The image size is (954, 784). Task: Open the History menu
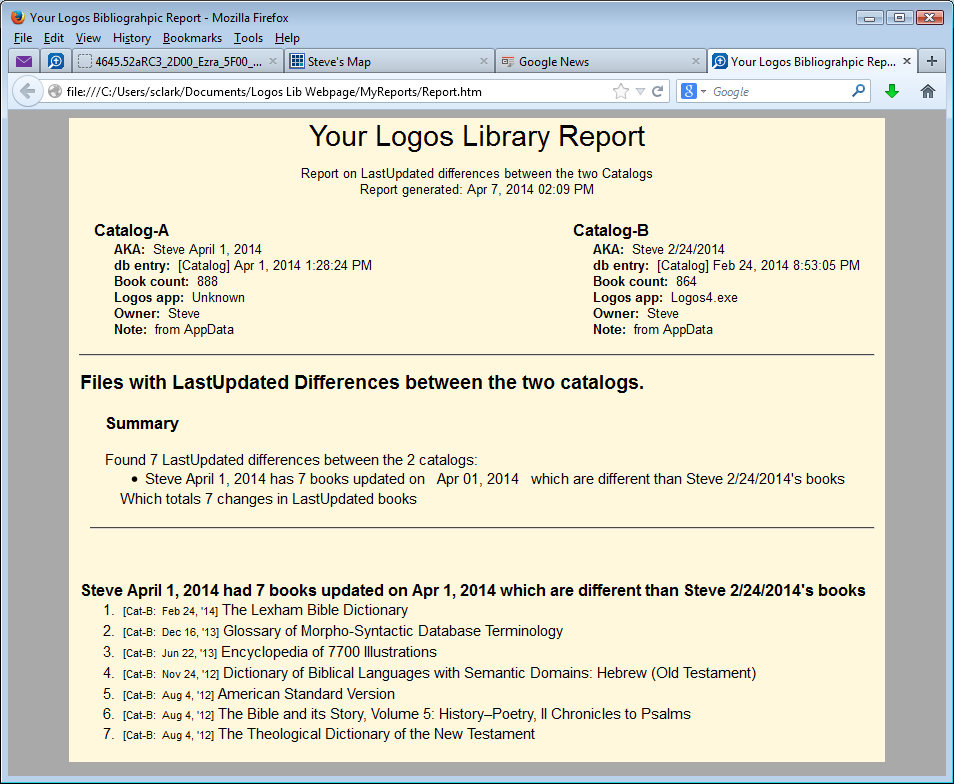point(131,38)
